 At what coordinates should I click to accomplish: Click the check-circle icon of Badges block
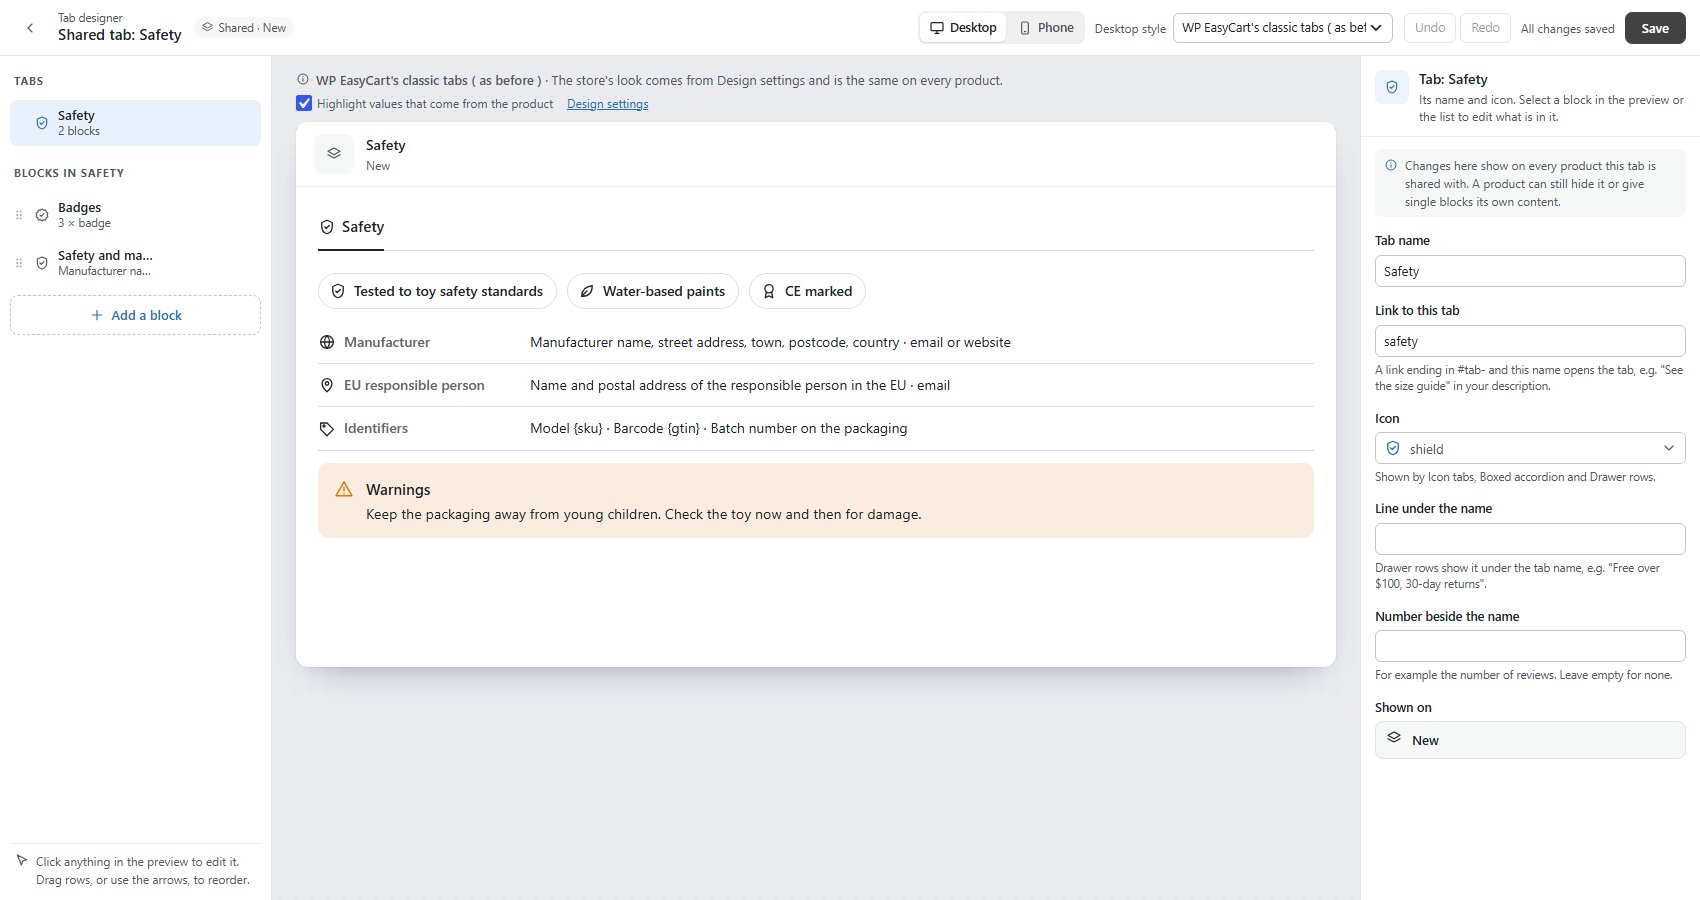[x=42, y=215]
